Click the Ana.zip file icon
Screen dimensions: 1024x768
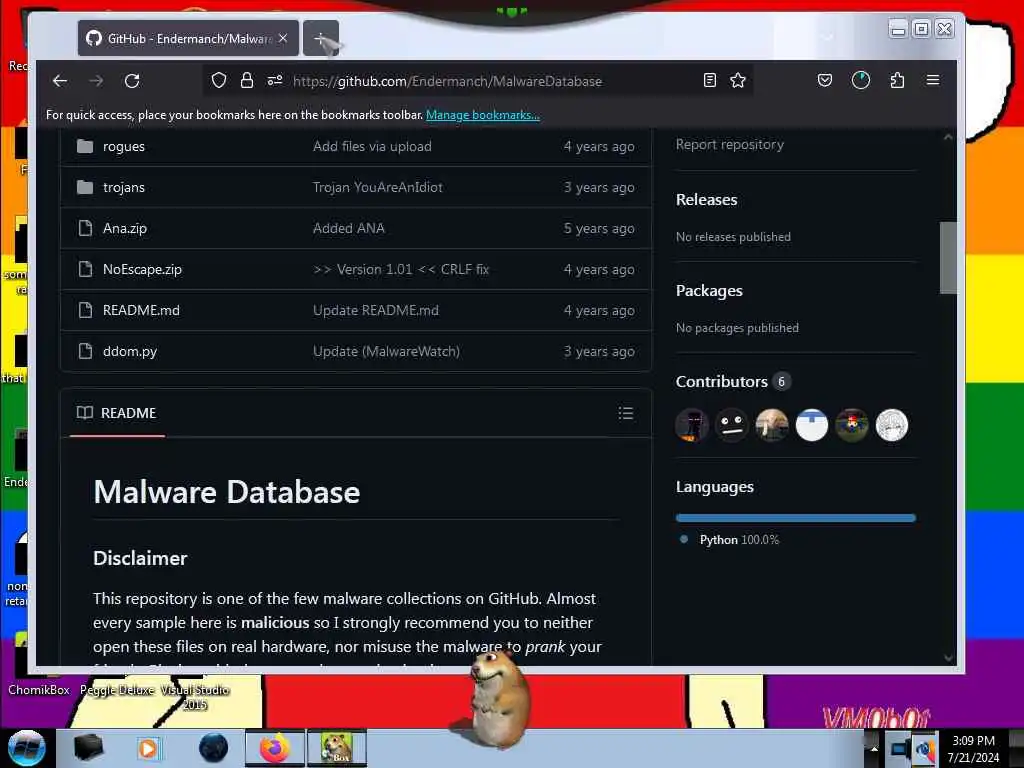click(x=85, y=228)
